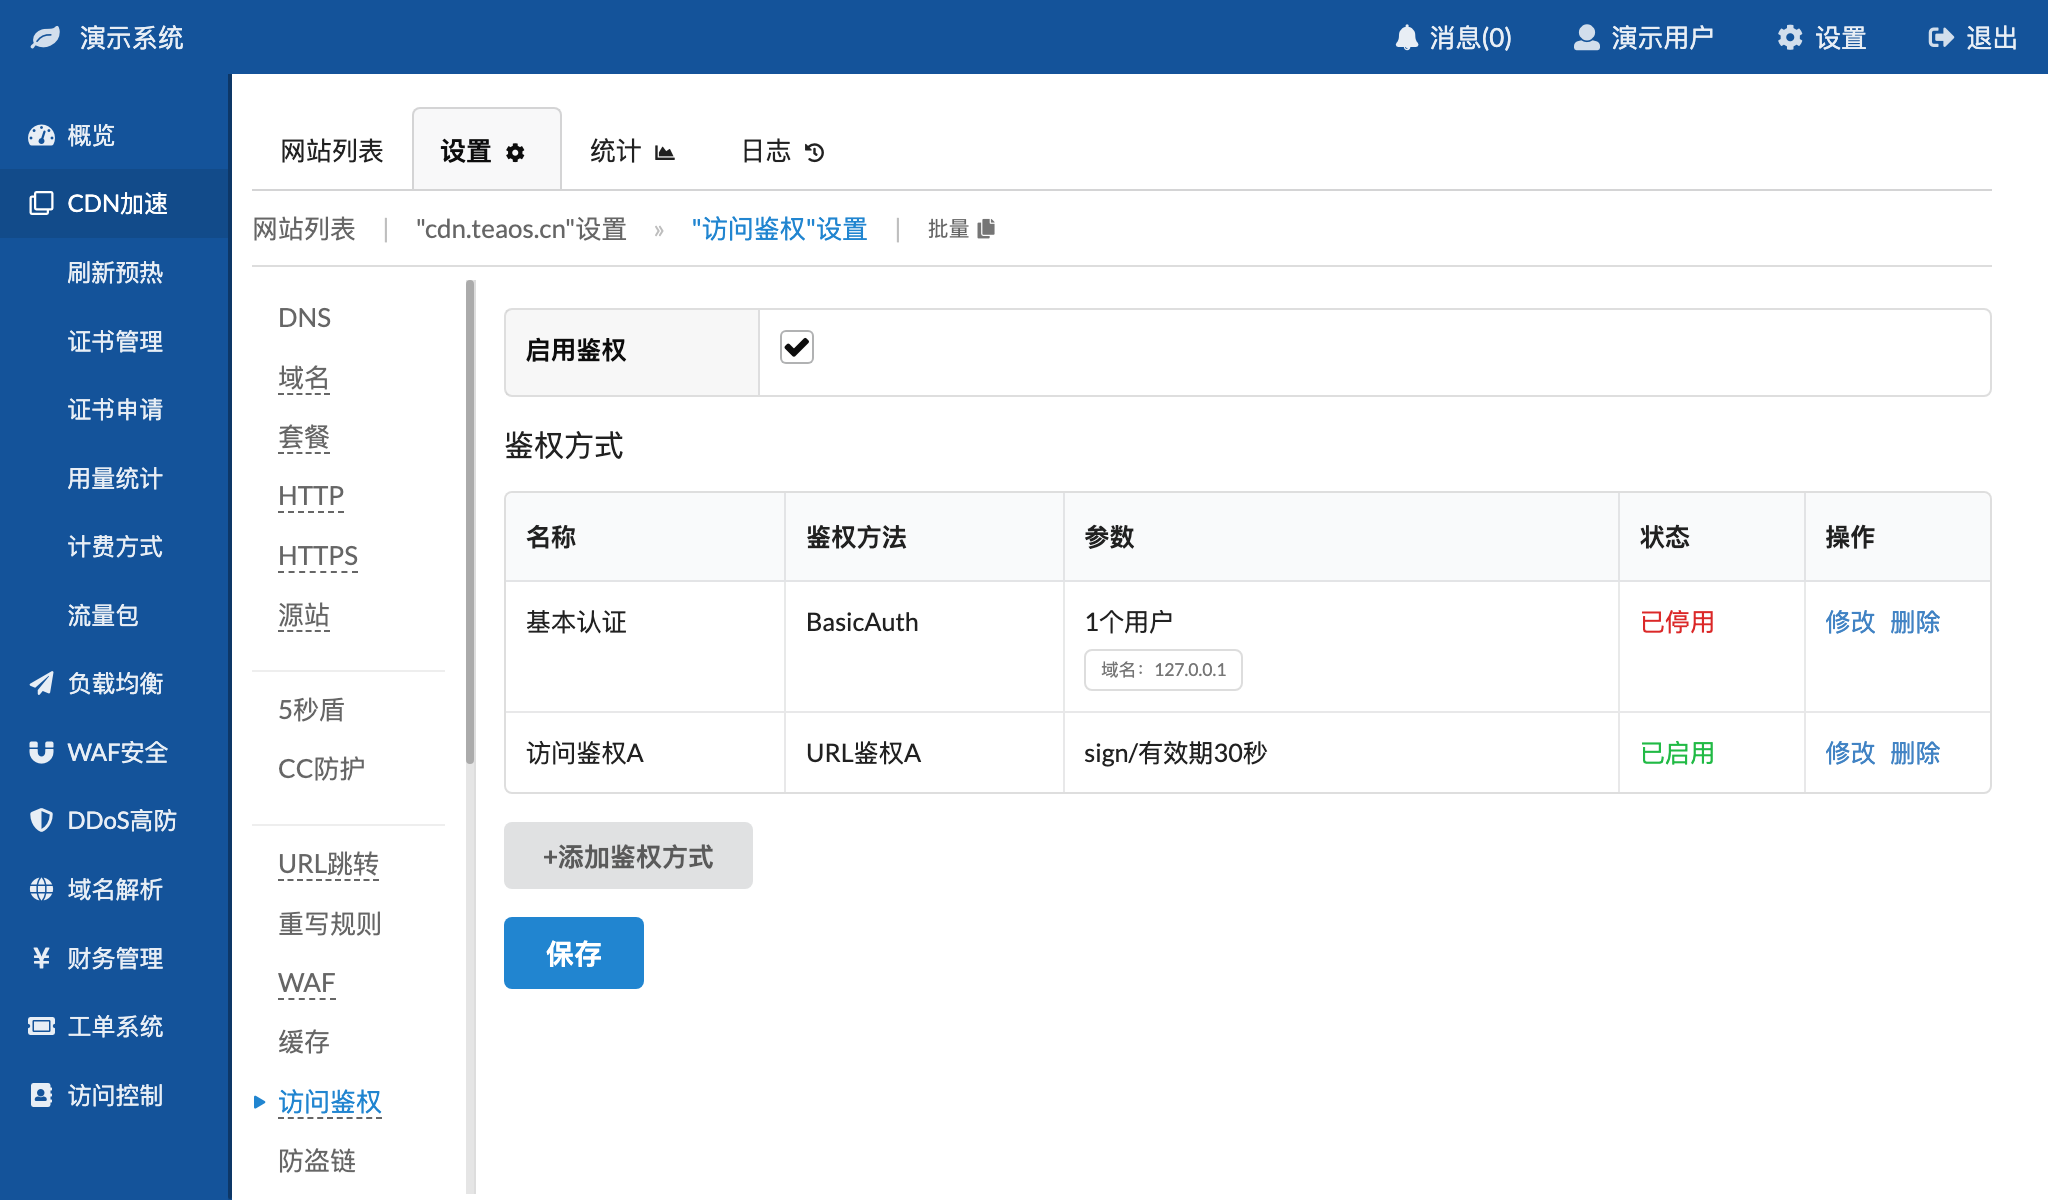Screen dimensions: 2048x1200
Task: Click the logout exit icon
Action: 1940,38
